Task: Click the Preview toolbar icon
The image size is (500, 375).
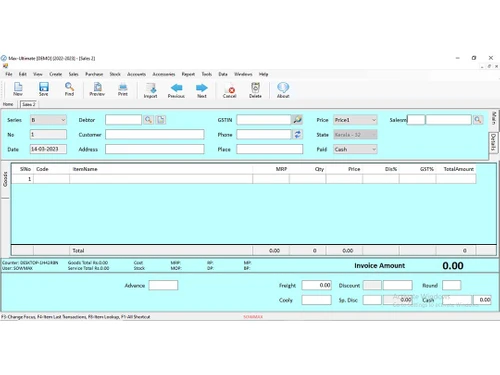Action: point(97,89)
